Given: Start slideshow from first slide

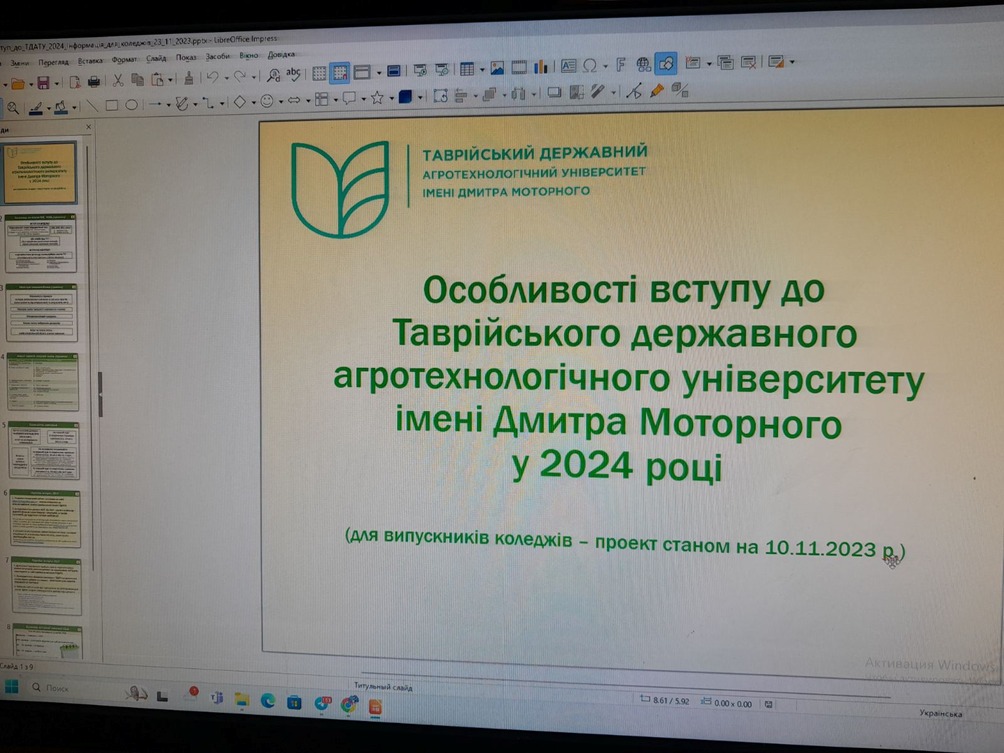Looking at the screenshot, I should [x=421, y=70].
